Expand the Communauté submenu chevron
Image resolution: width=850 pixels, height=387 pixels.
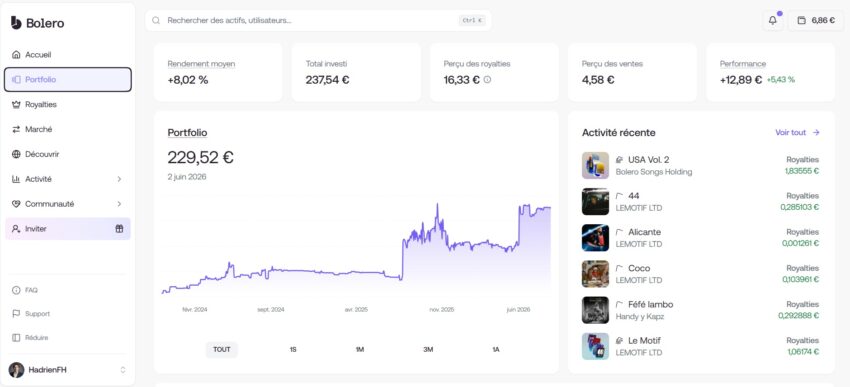coord(119,204)
